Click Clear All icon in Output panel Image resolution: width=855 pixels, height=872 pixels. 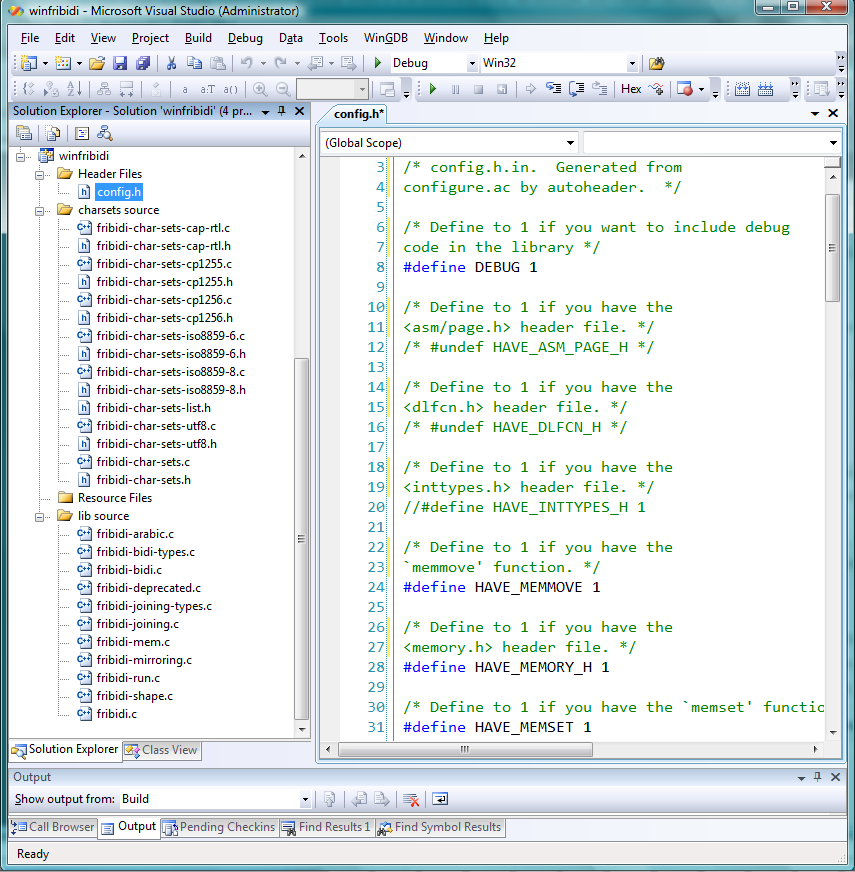click(411, 800)
